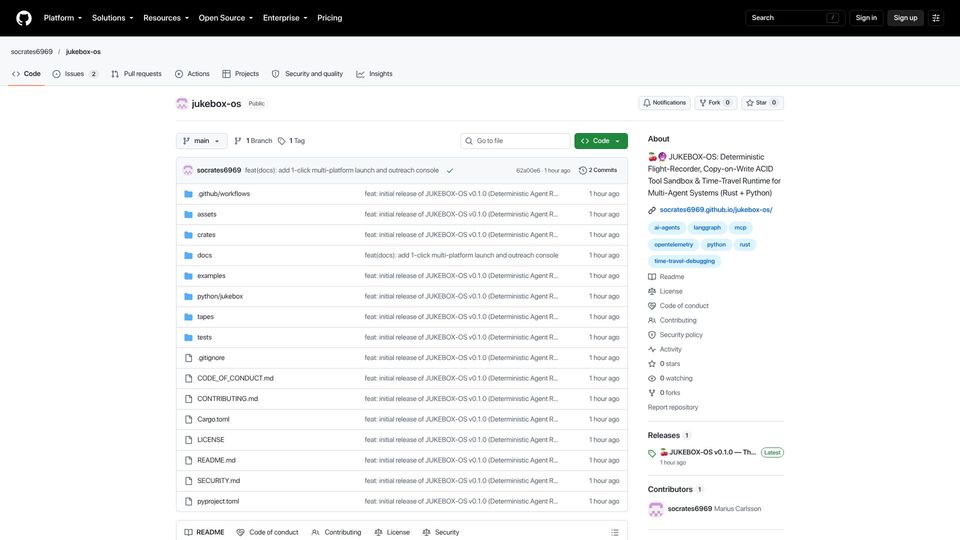This screenshot has height=540, width=960.
Task: Open the 2 Commits history link
Action: tap(598, 170)
